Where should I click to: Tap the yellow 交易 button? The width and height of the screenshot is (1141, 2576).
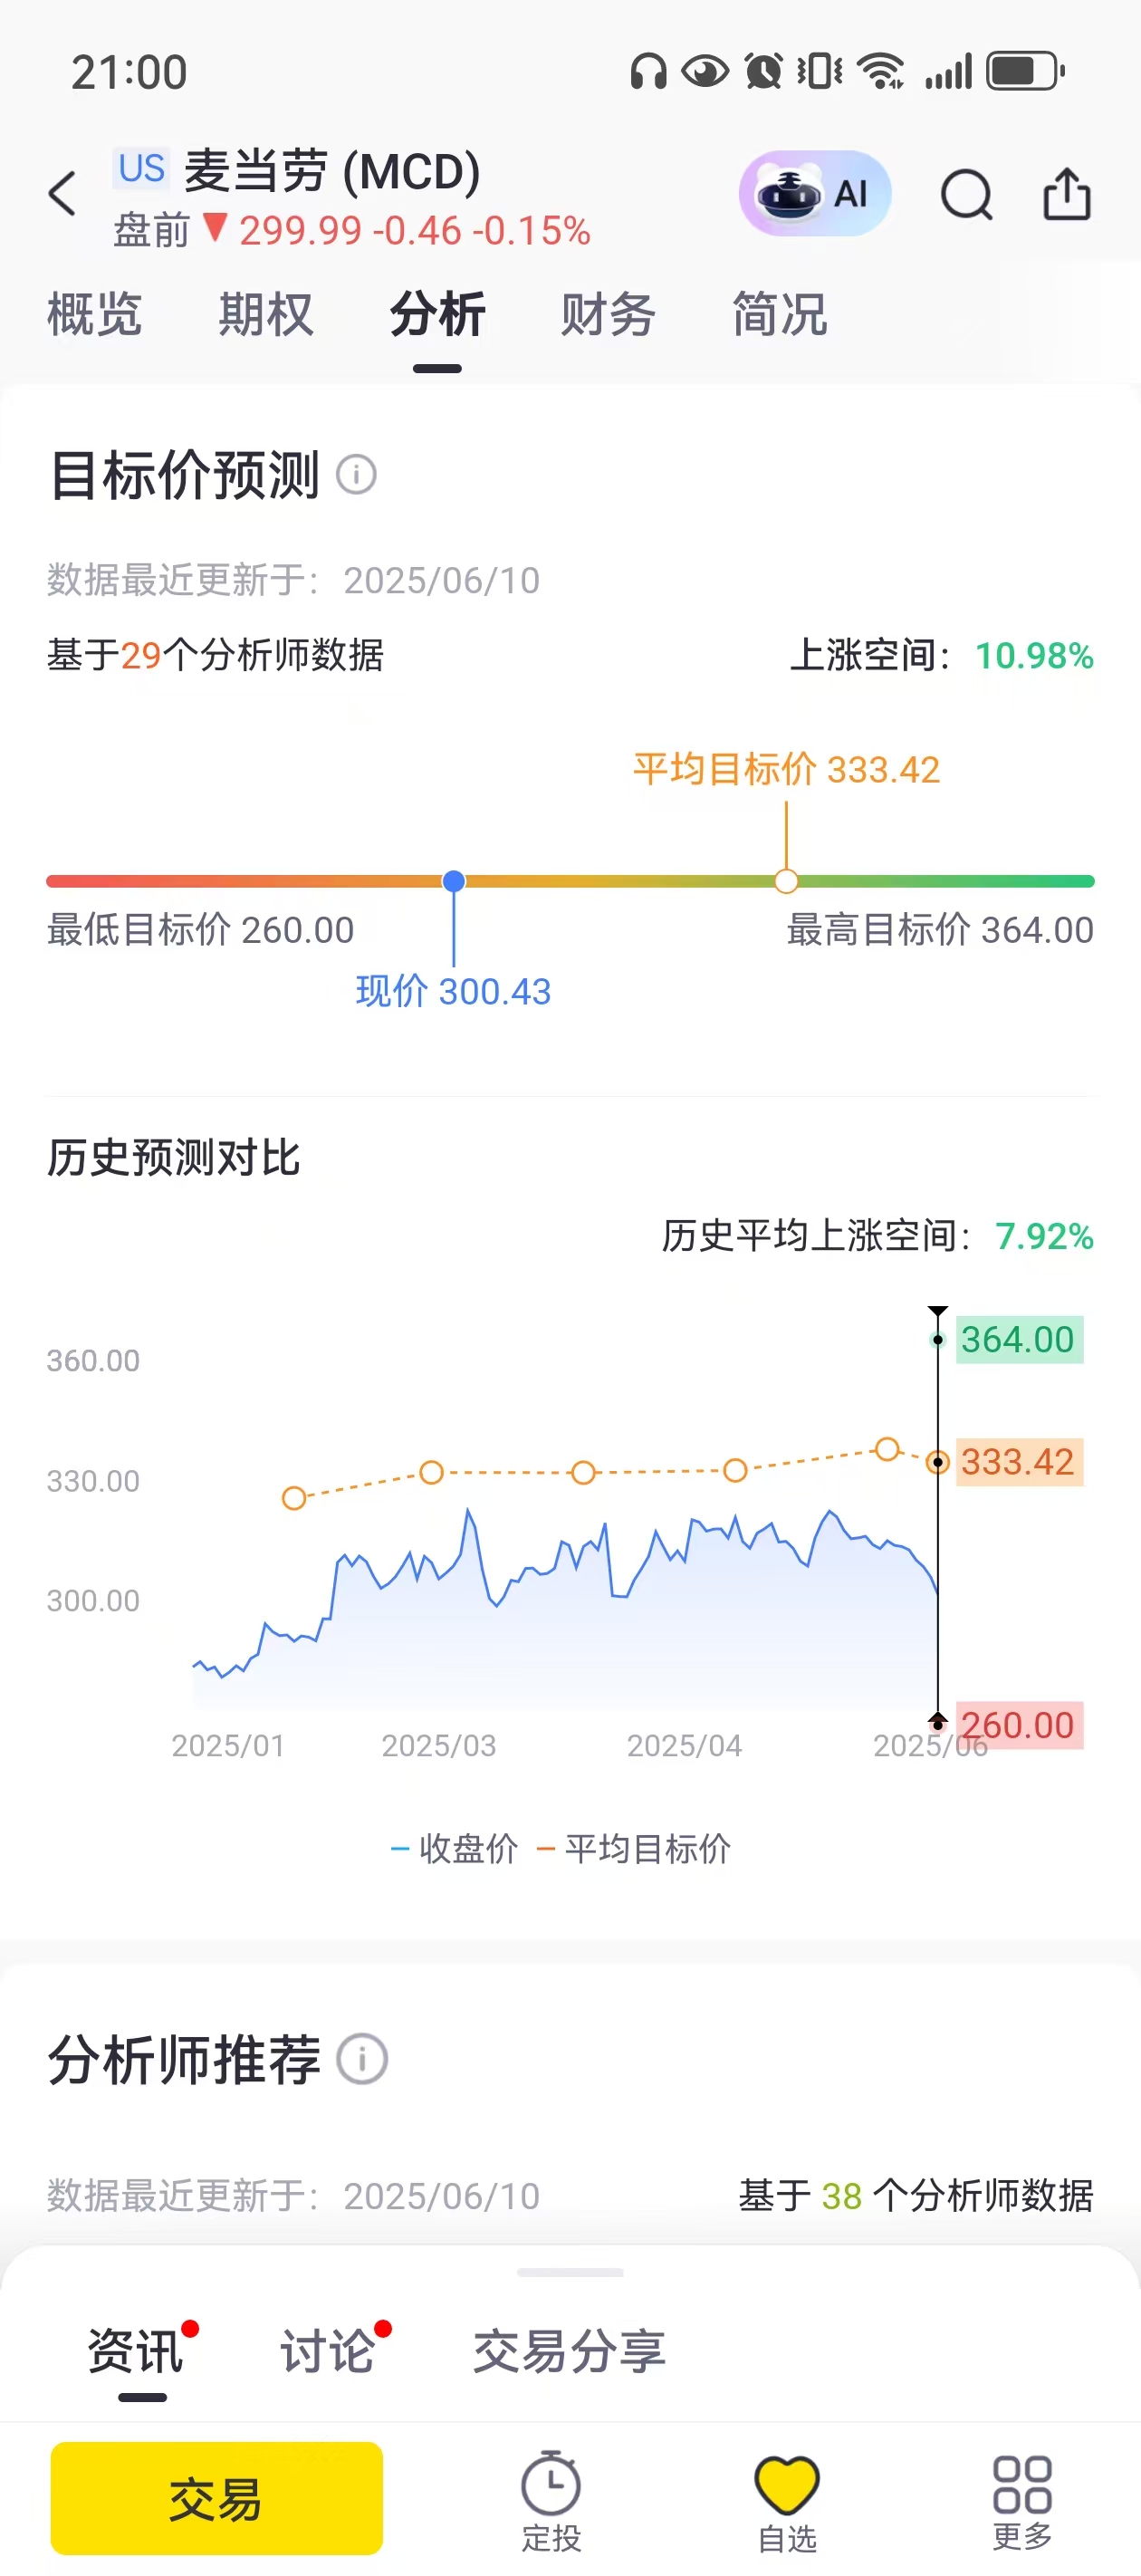(x=216, y=2498)
